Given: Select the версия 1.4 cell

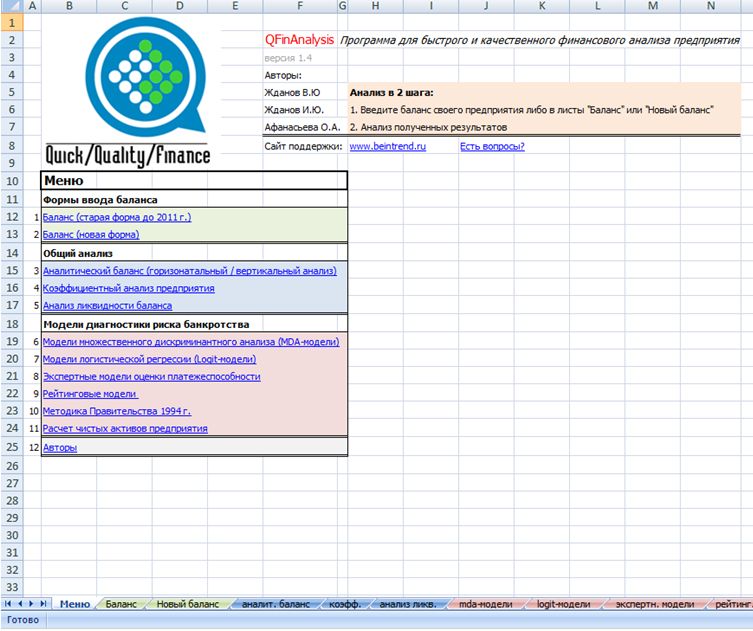Looking at the screenshot, I should [288, 58].
